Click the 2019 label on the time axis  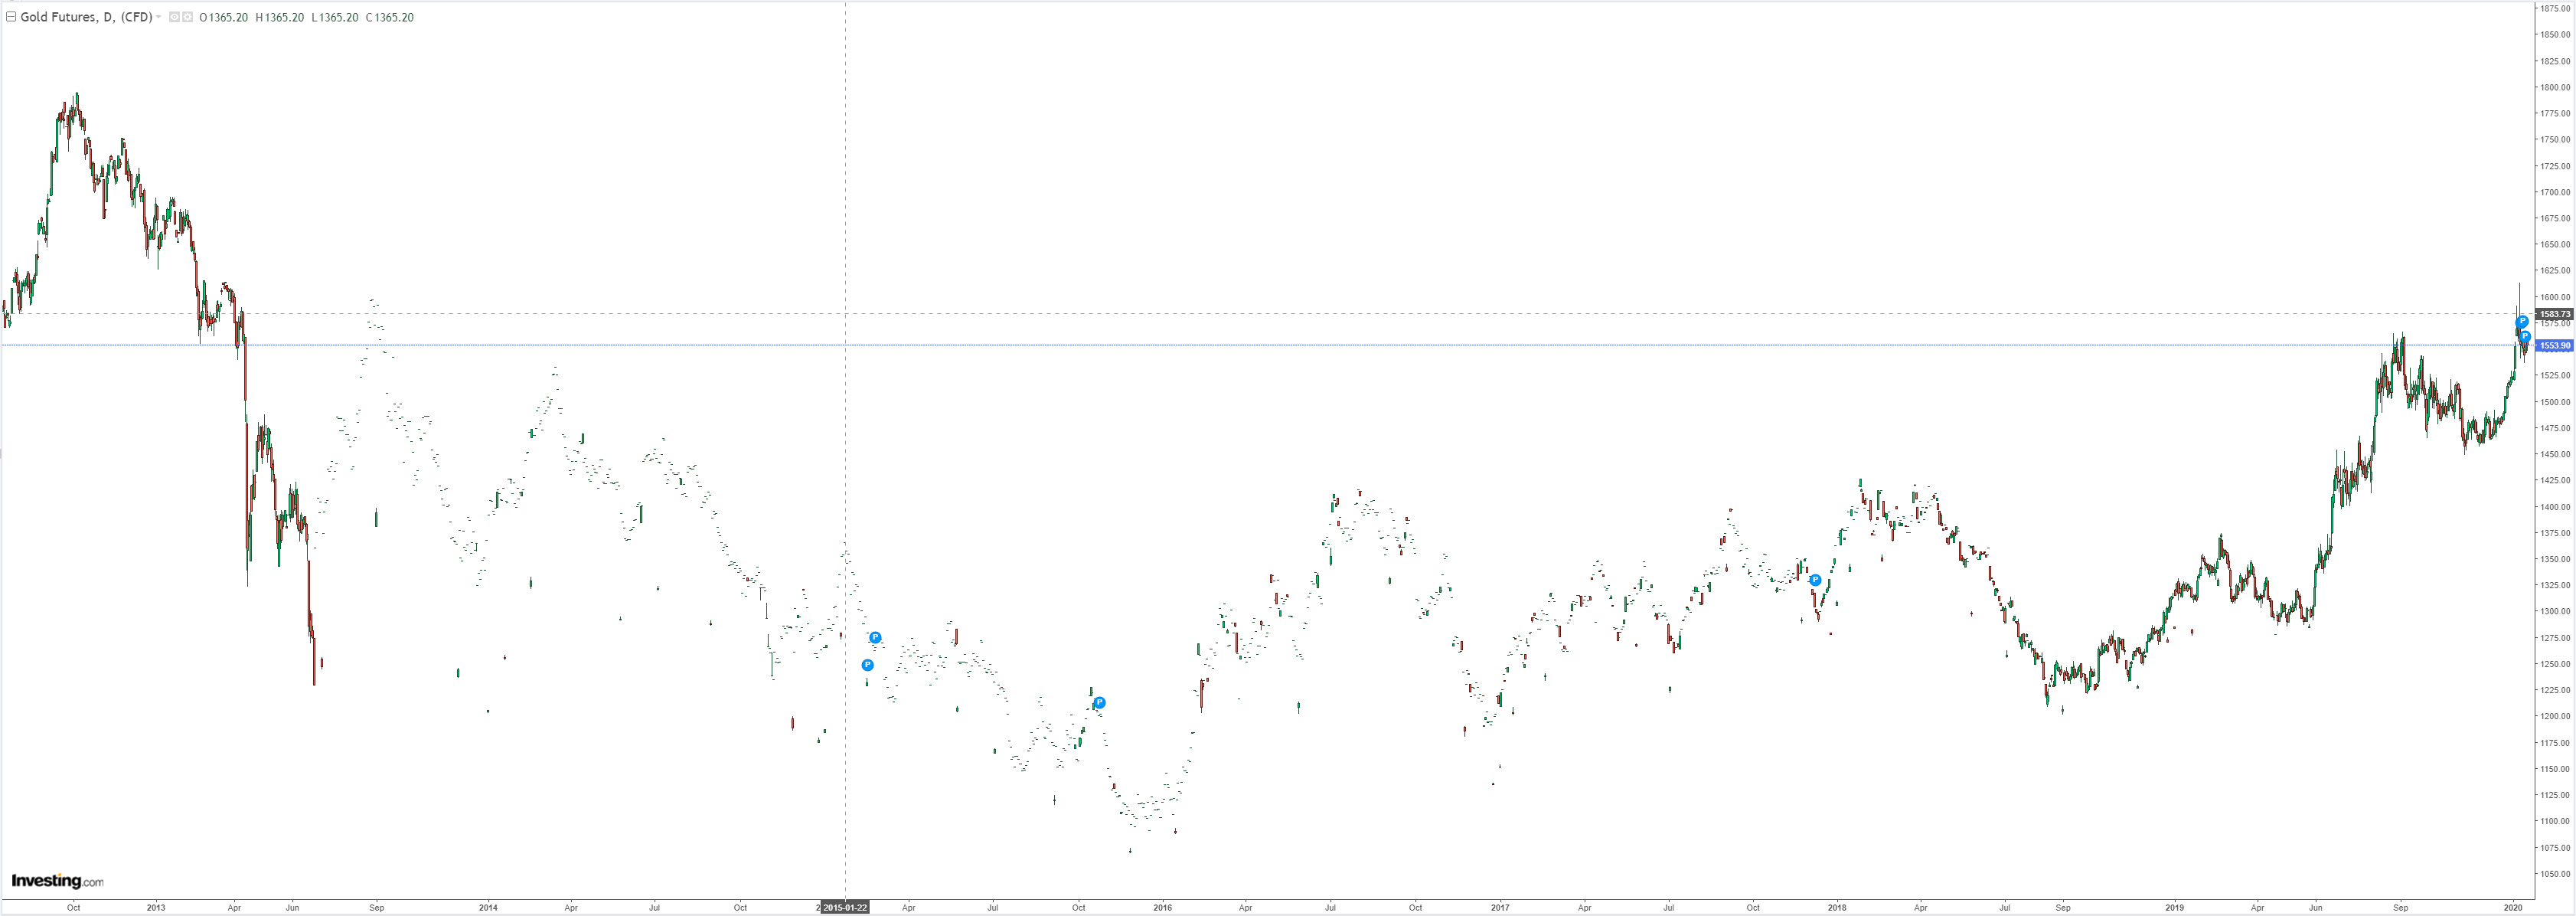(2174, 908)
